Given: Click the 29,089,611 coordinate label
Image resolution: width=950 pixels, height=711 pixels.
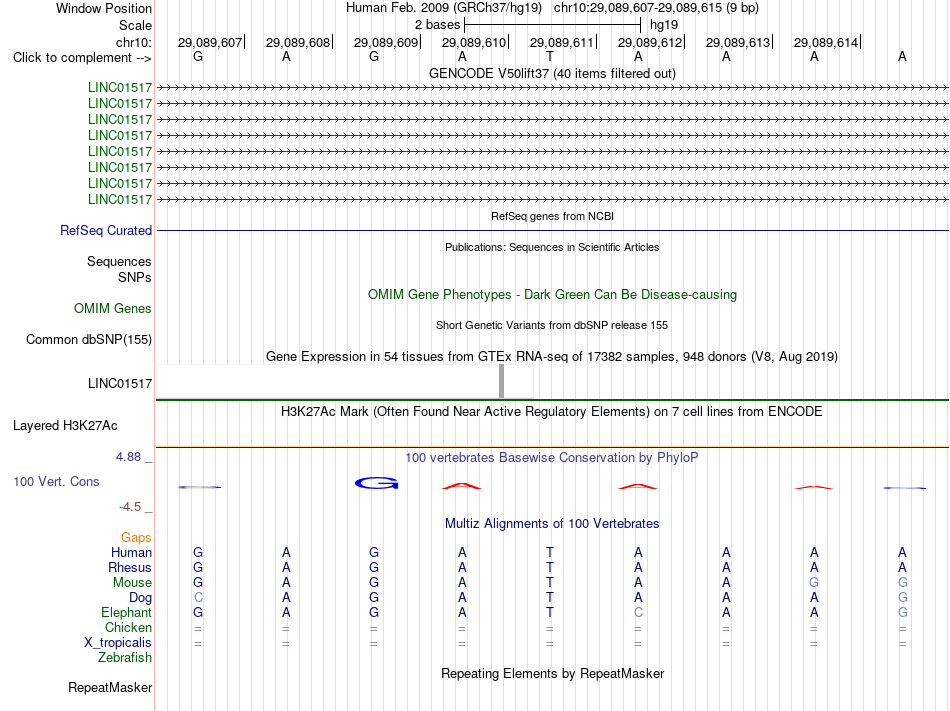Looking at the screenshot, I should pyautogui.click(x=562, y=42).
